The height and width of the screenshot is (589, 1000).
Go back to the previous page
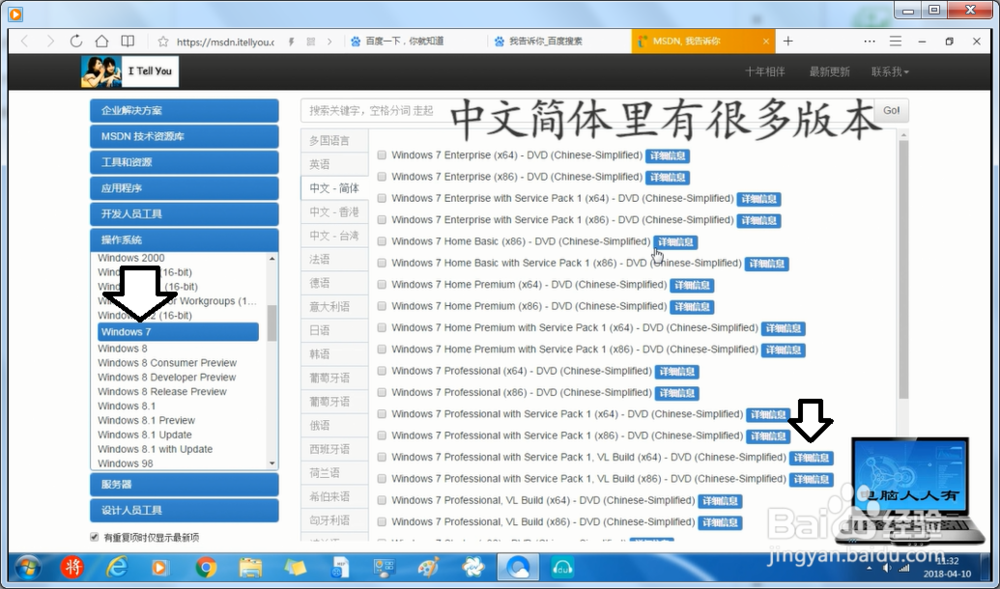[25, 41]
